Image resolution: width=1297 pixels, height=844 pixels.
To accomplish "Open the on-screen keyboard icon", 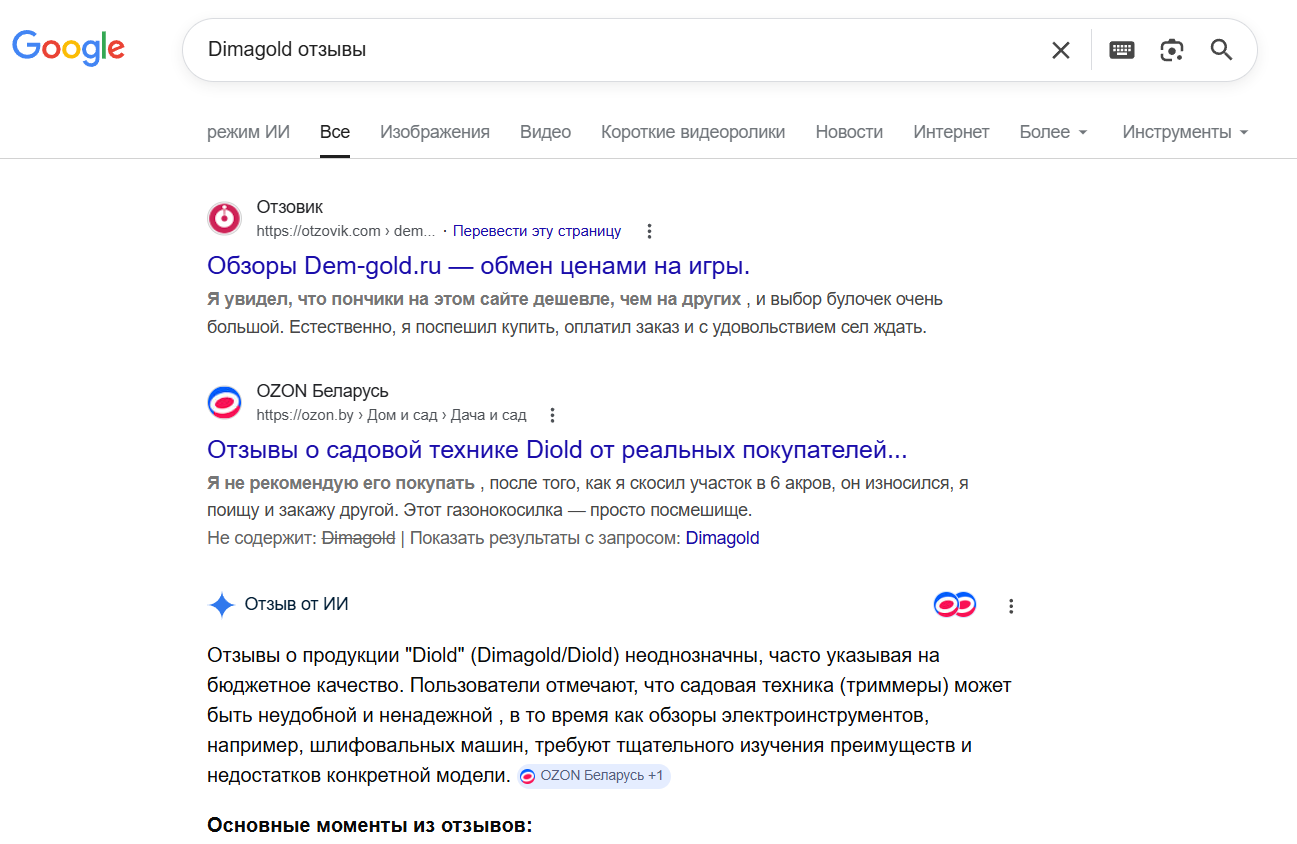I will tap(1122, 50).
